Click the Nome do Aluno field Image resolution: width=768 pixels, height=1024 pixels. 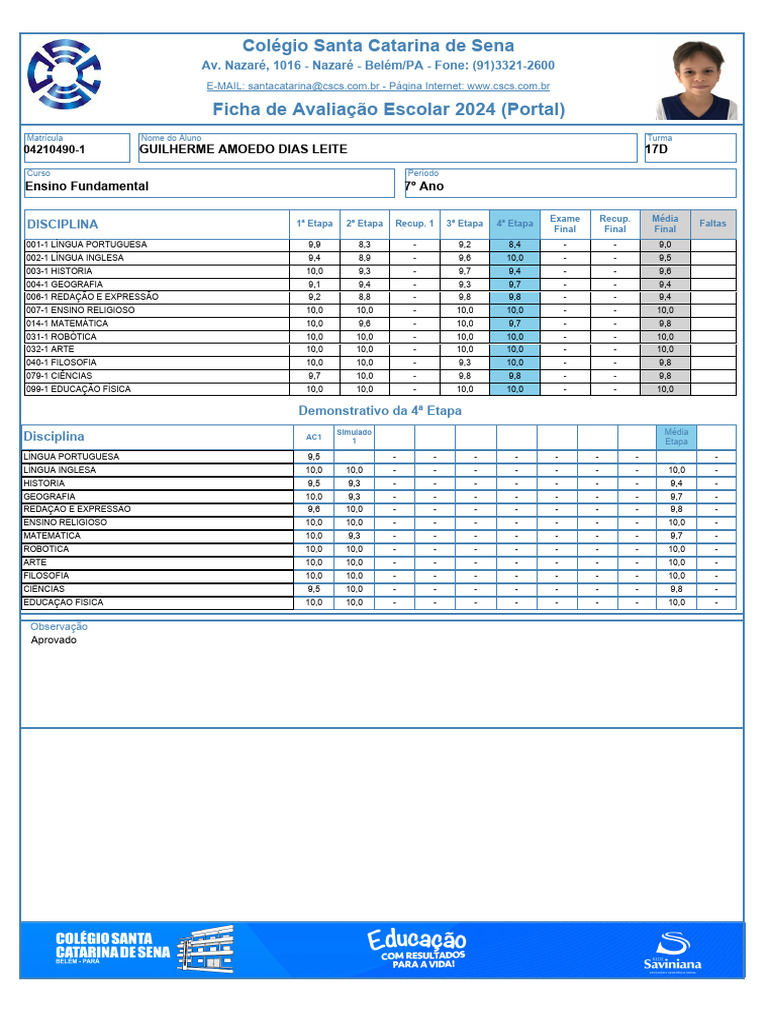click(387, 148)
